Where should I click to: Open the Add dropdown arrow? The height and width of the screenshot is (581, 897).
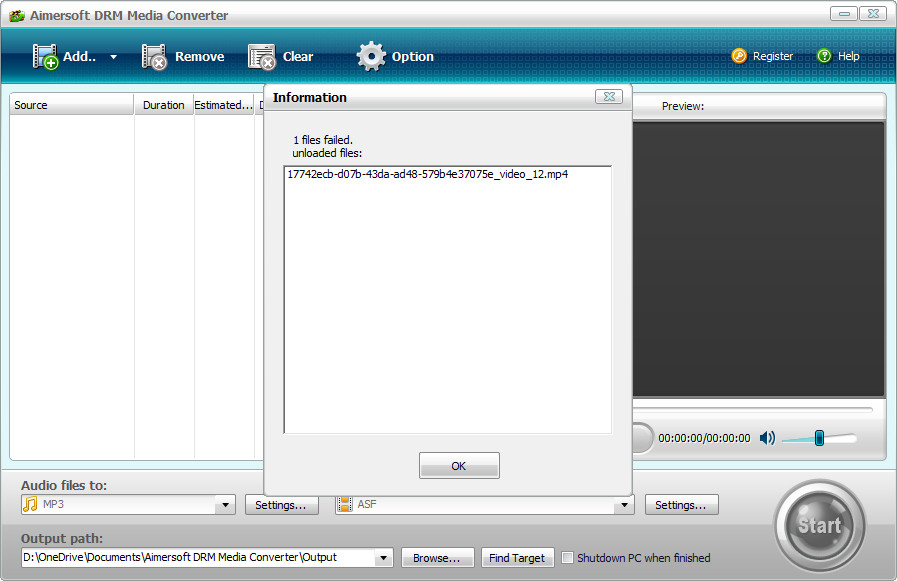113,57
